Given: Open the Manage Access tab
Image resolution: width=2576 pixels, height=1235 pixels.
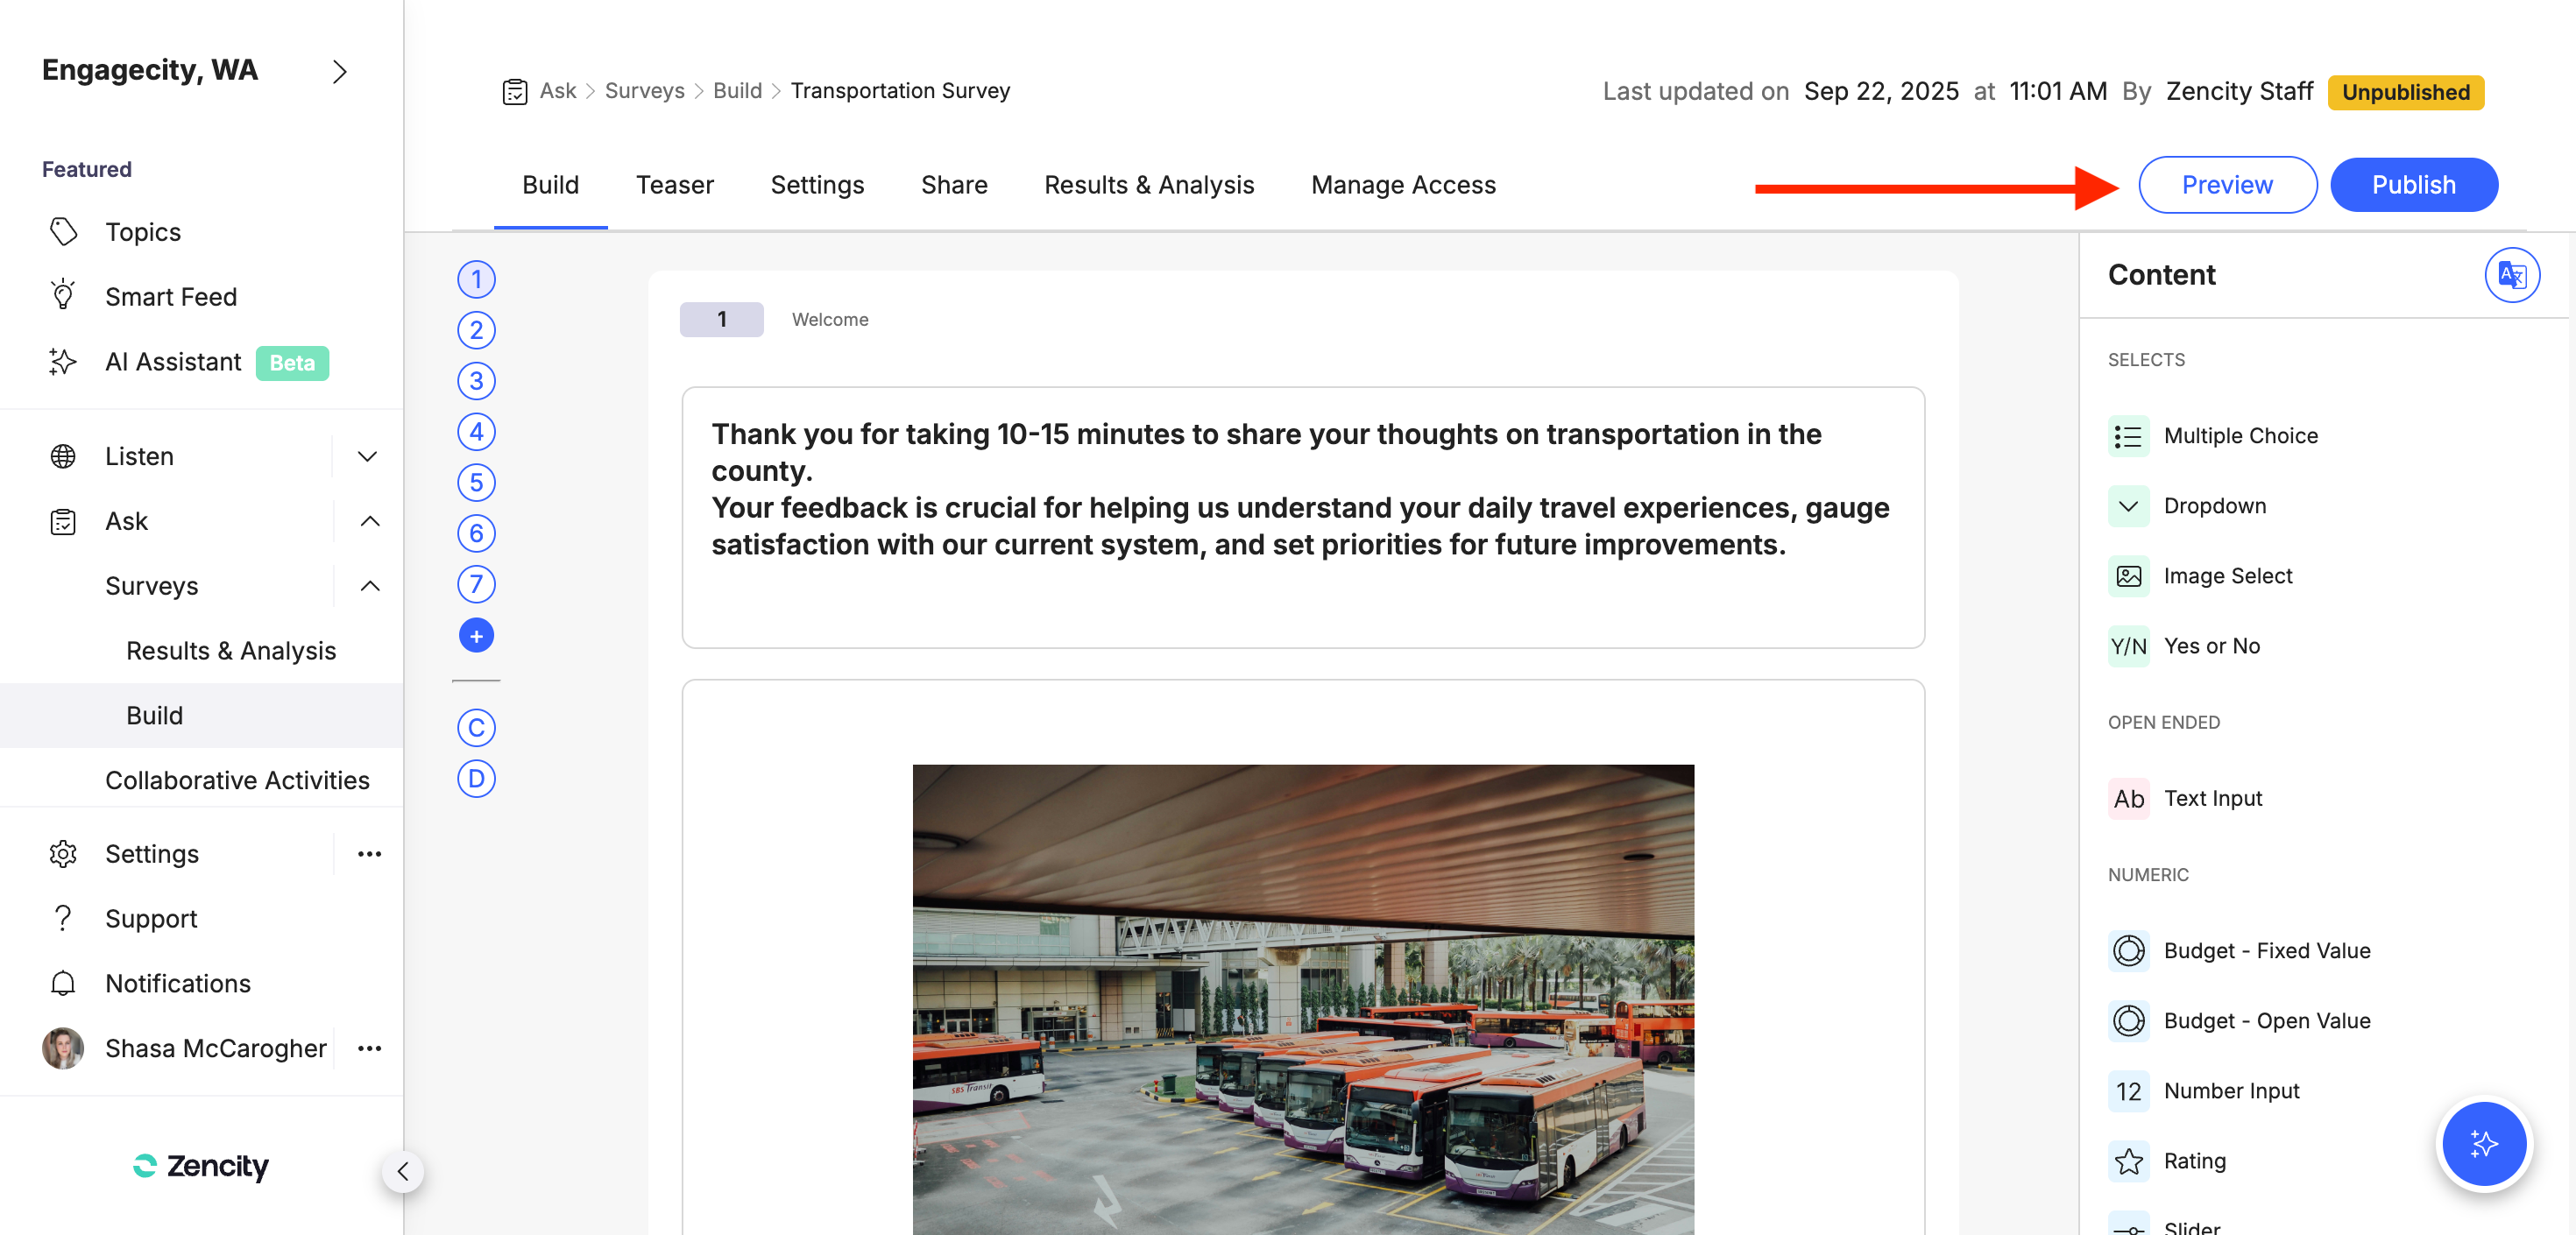Looking at the screenshot, I should (1403, 185).
